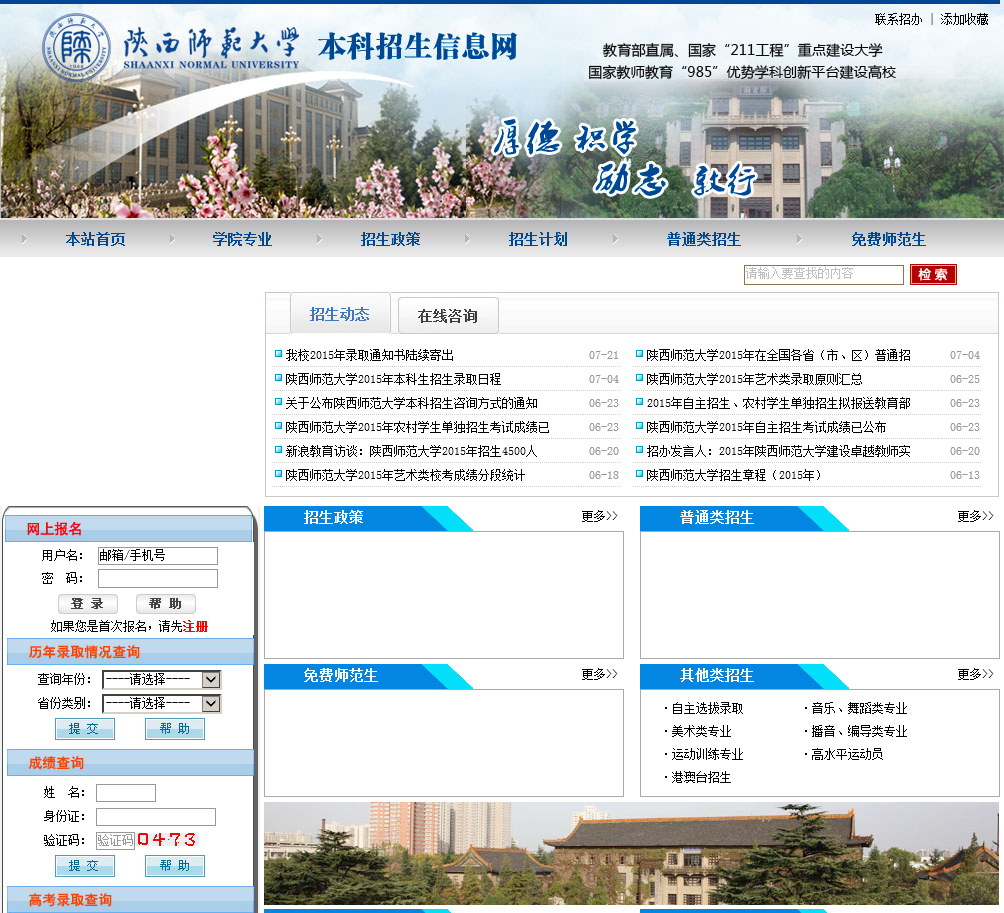Open the 联系招办 link
Viewport: 1004px width, 913px height.
click(898, 20)
